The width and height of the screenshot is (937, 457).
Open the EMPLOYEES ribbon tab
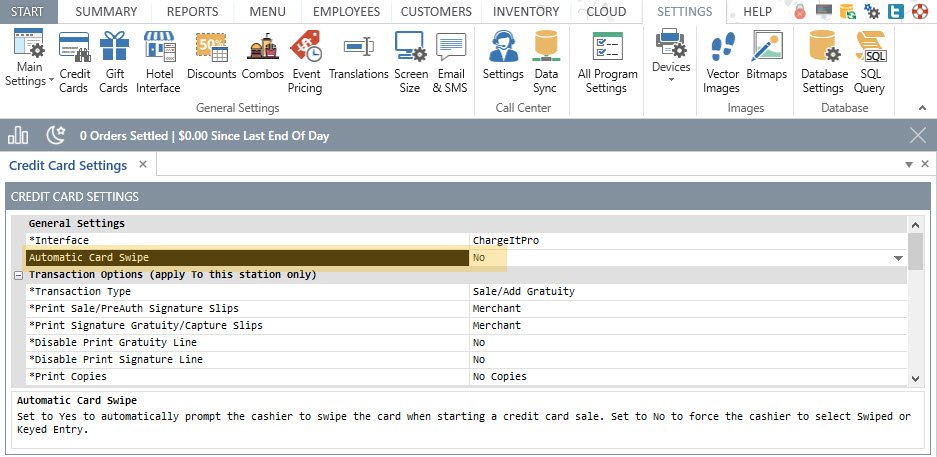346,12
